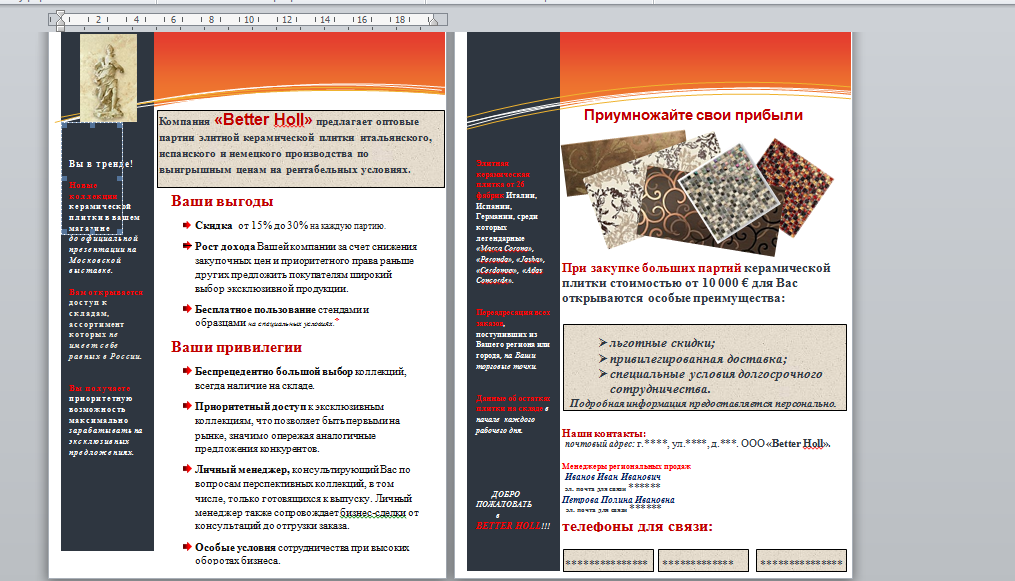Click the red sidebar text "Данные об остатках"
The height and width of the screenshot is (581, 1015).
(x=513, y=399)
